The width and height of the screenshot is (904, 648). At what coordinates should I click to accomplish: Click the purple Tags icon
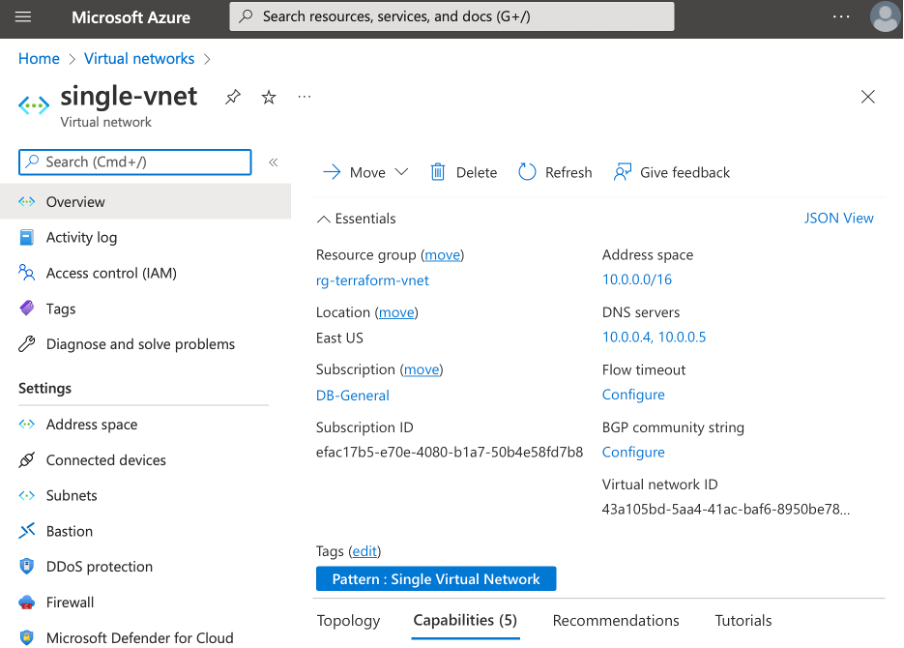(27, 308)
